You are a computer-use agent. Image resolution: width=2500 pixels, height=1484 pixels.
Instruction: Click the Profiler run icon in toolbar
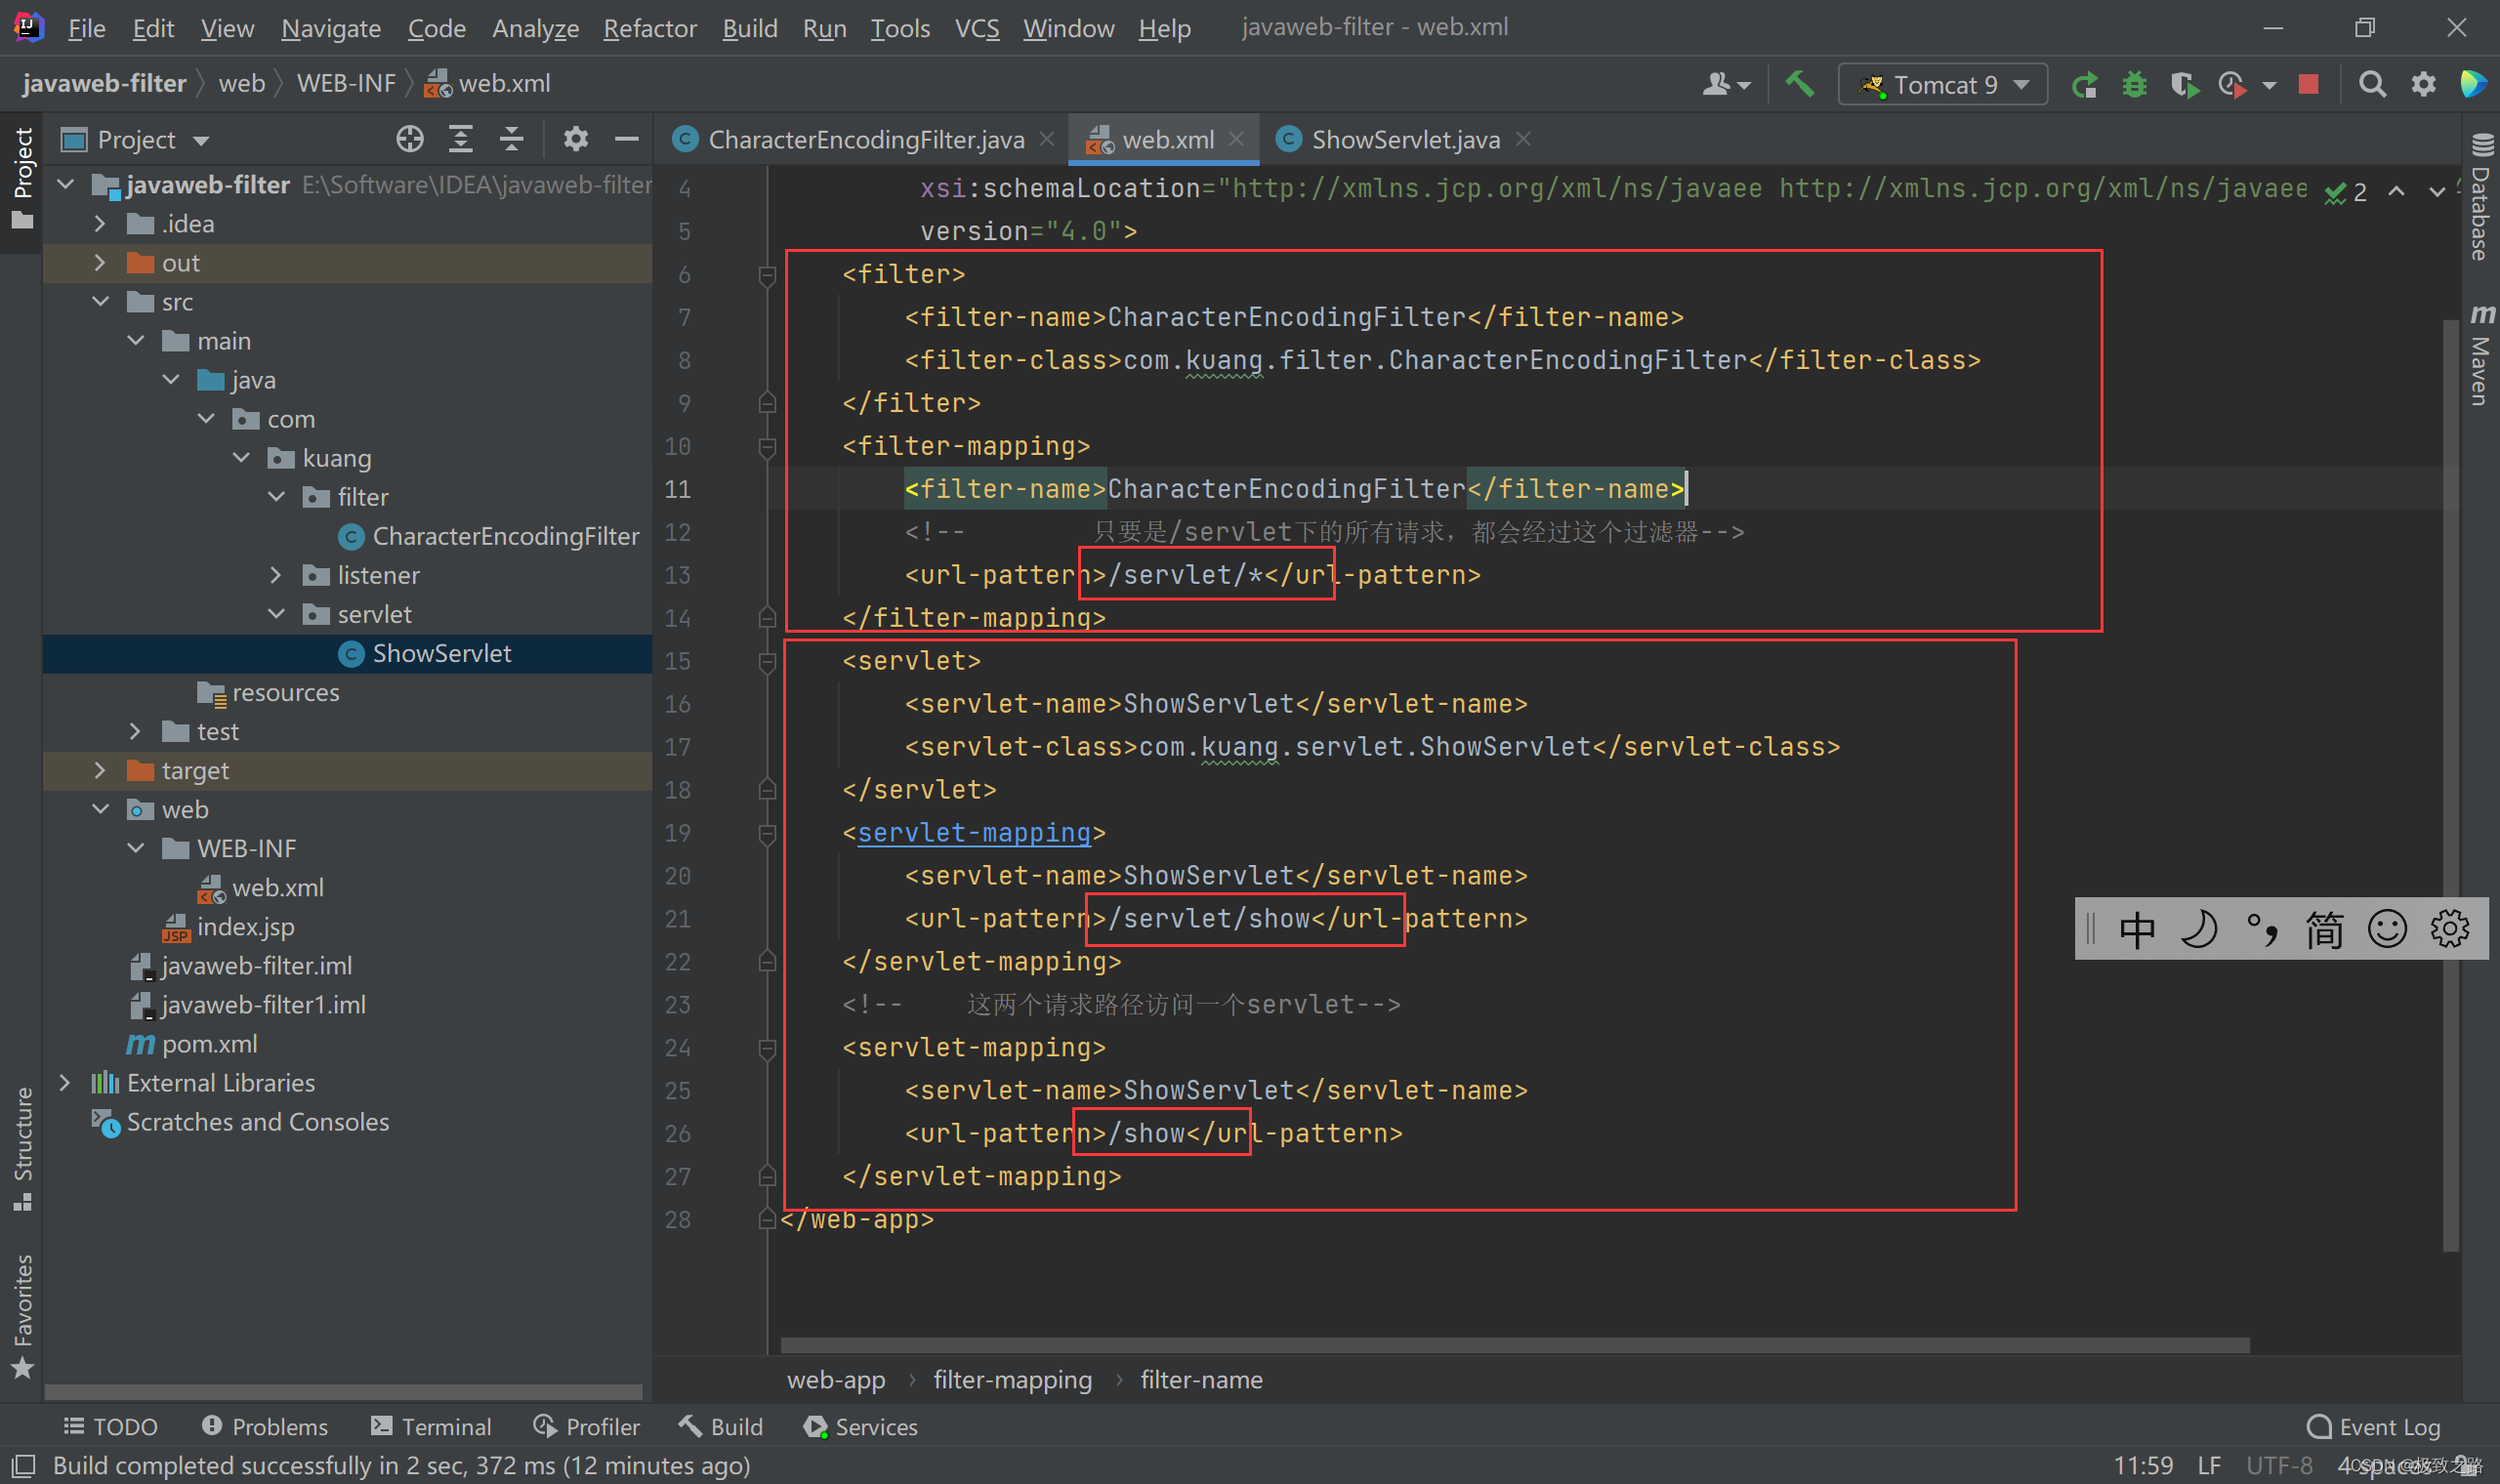point(2232,85)
